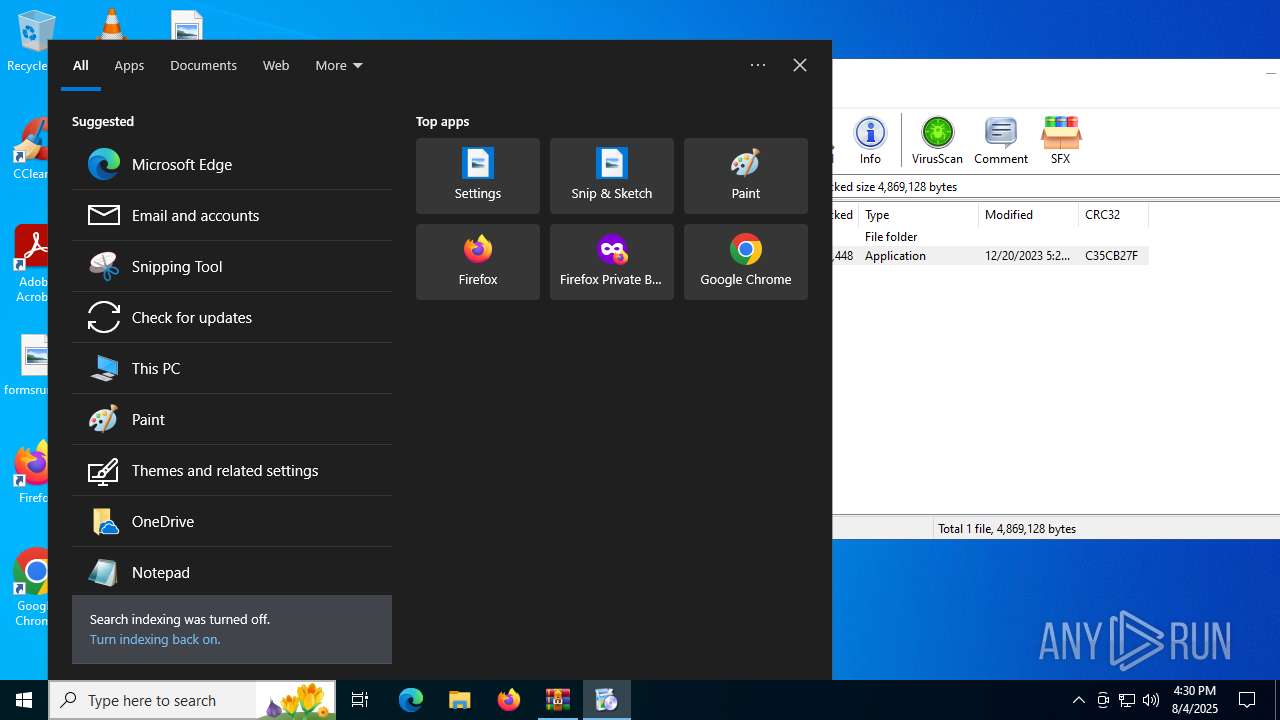Open network status in system tray
1280x720 pixels.
pos(1127,700)
